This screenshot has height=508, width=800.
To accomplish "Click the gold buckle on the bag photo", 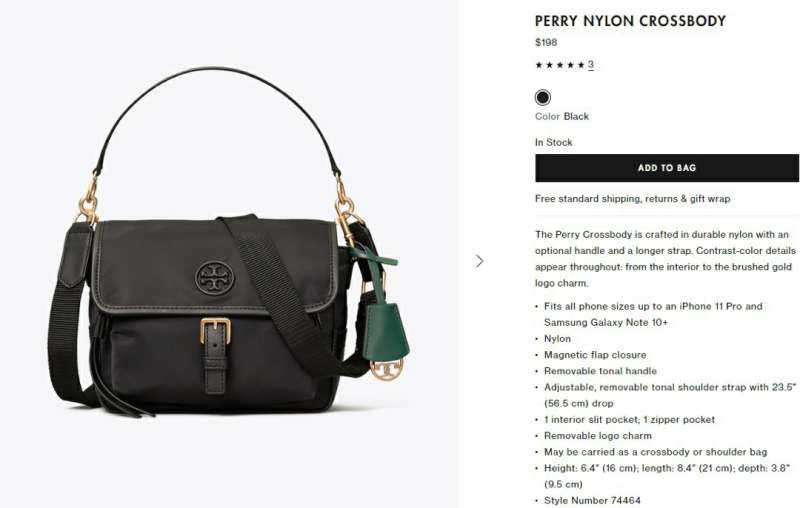I will pyautogui.click(x=215, y=331).
